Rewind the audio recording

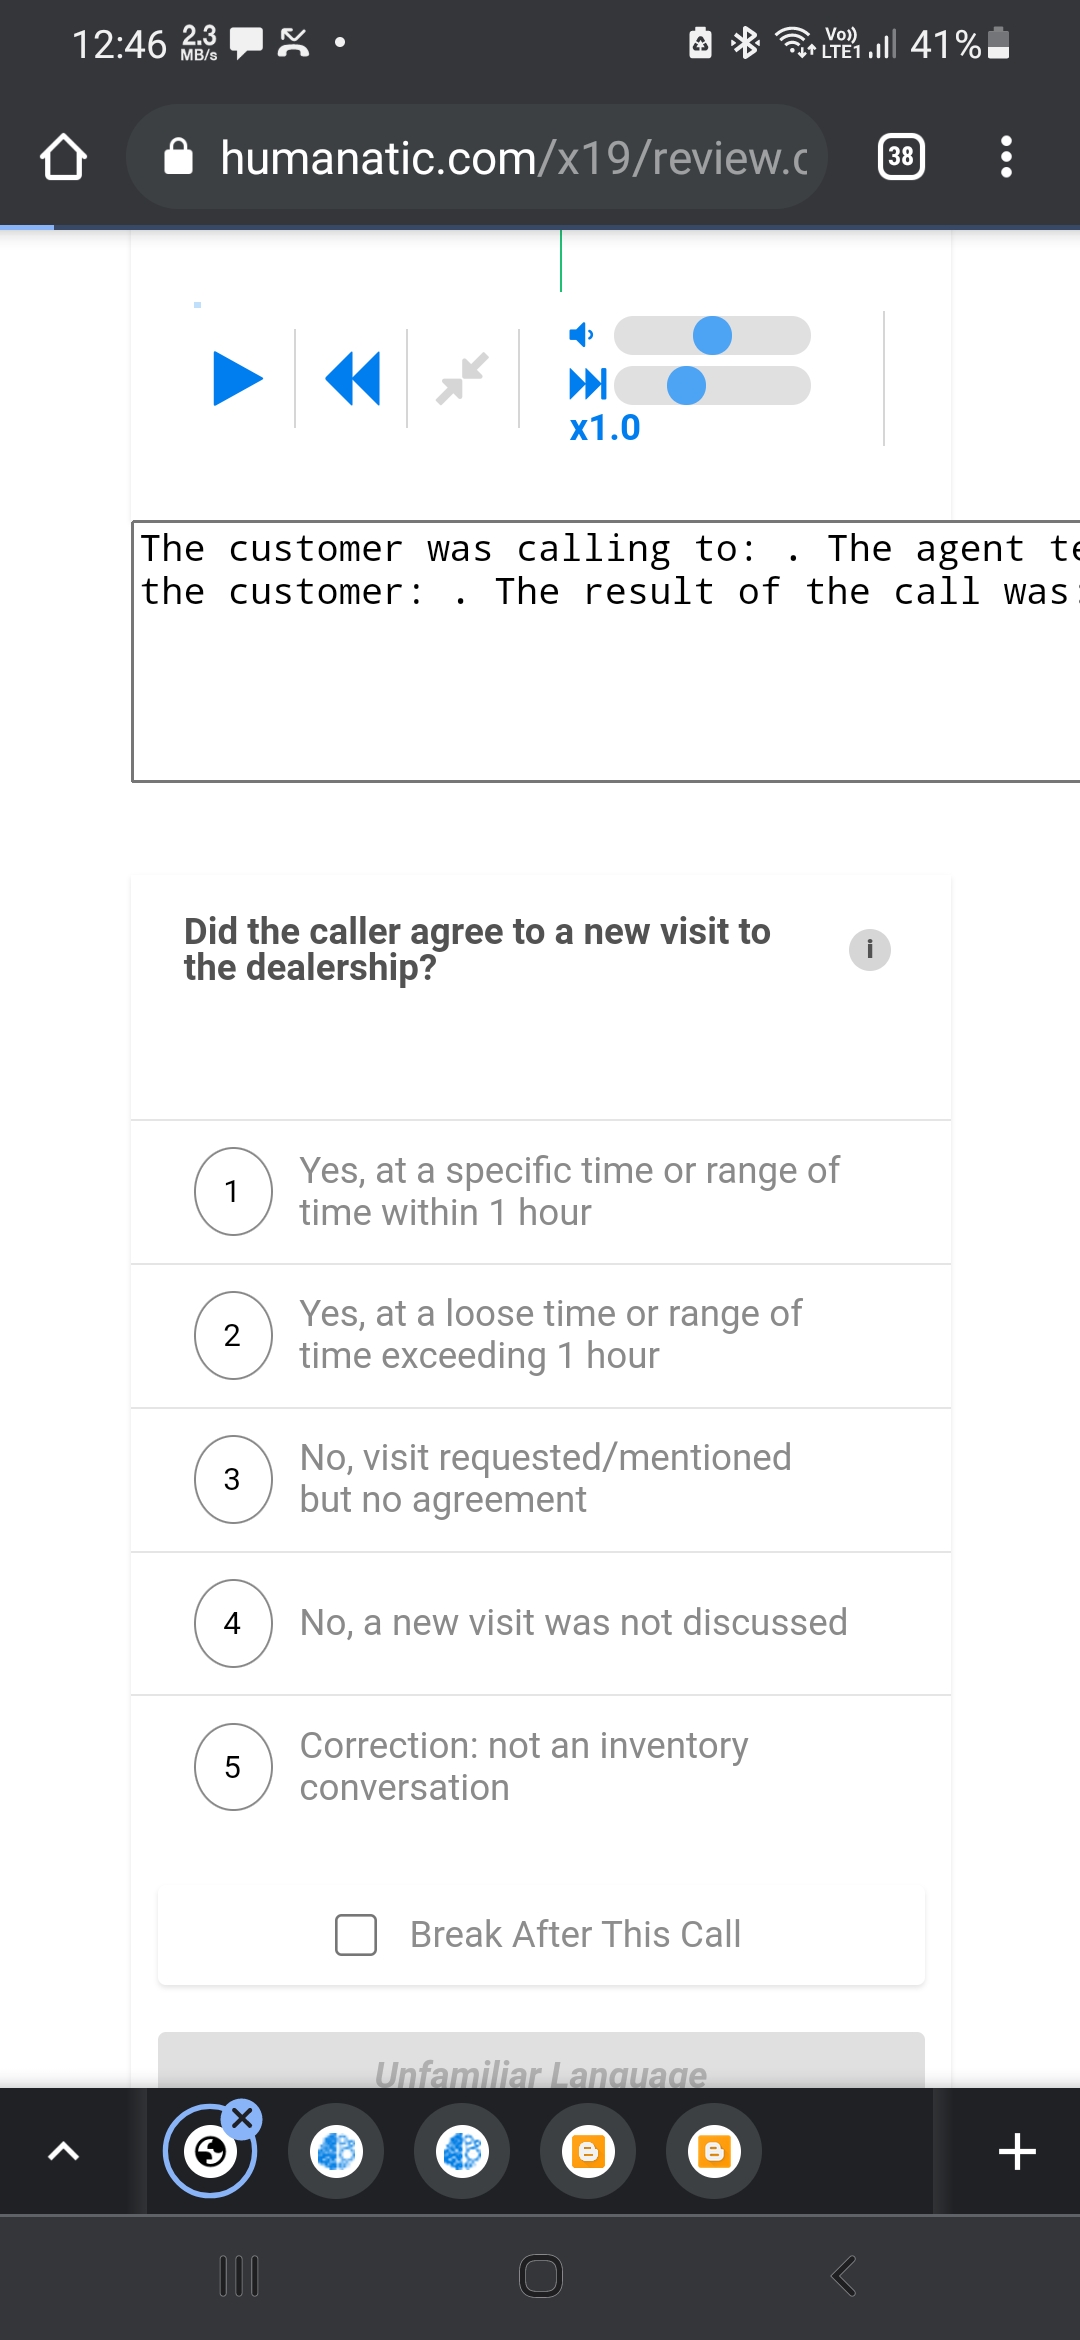(353, 379)
